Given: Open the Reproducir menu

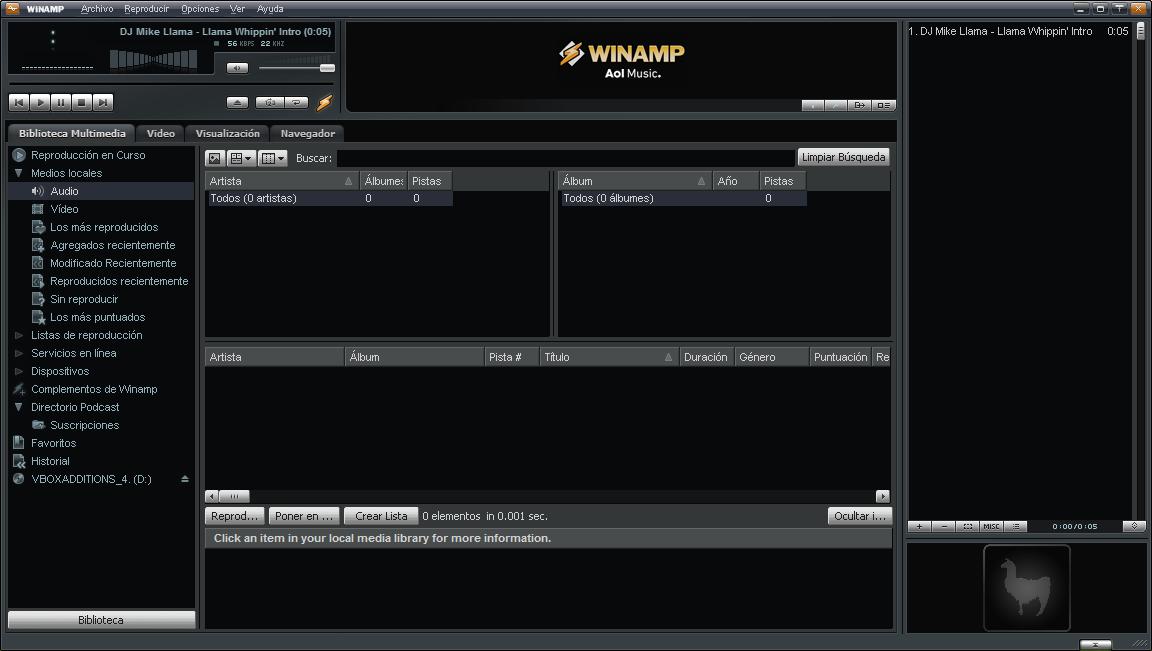Looking at the screenshot, I should 146,9.
